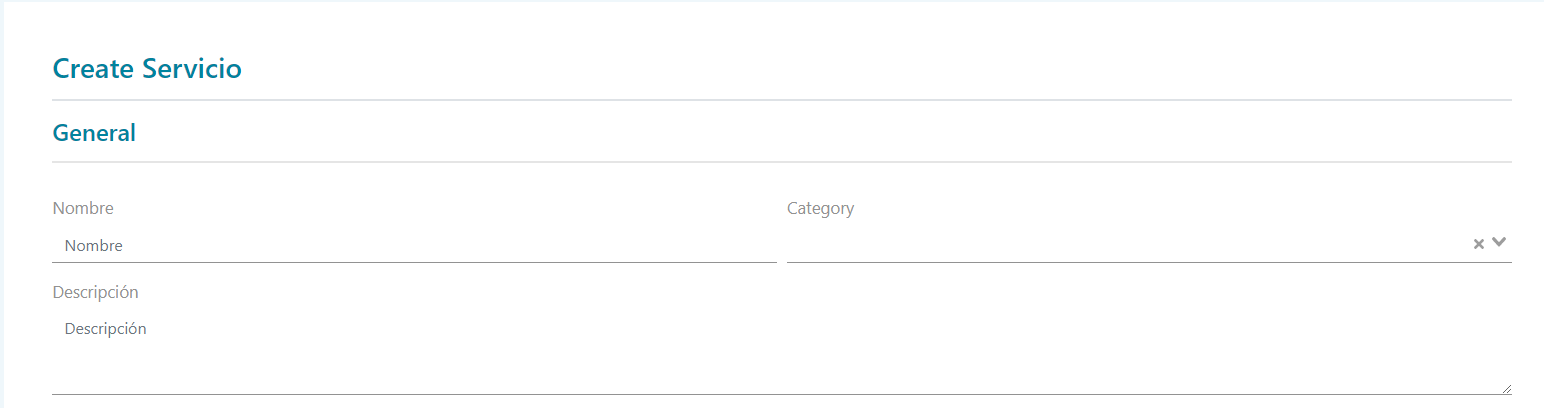Click the Descripción placeholder text

tap(105, 329)
